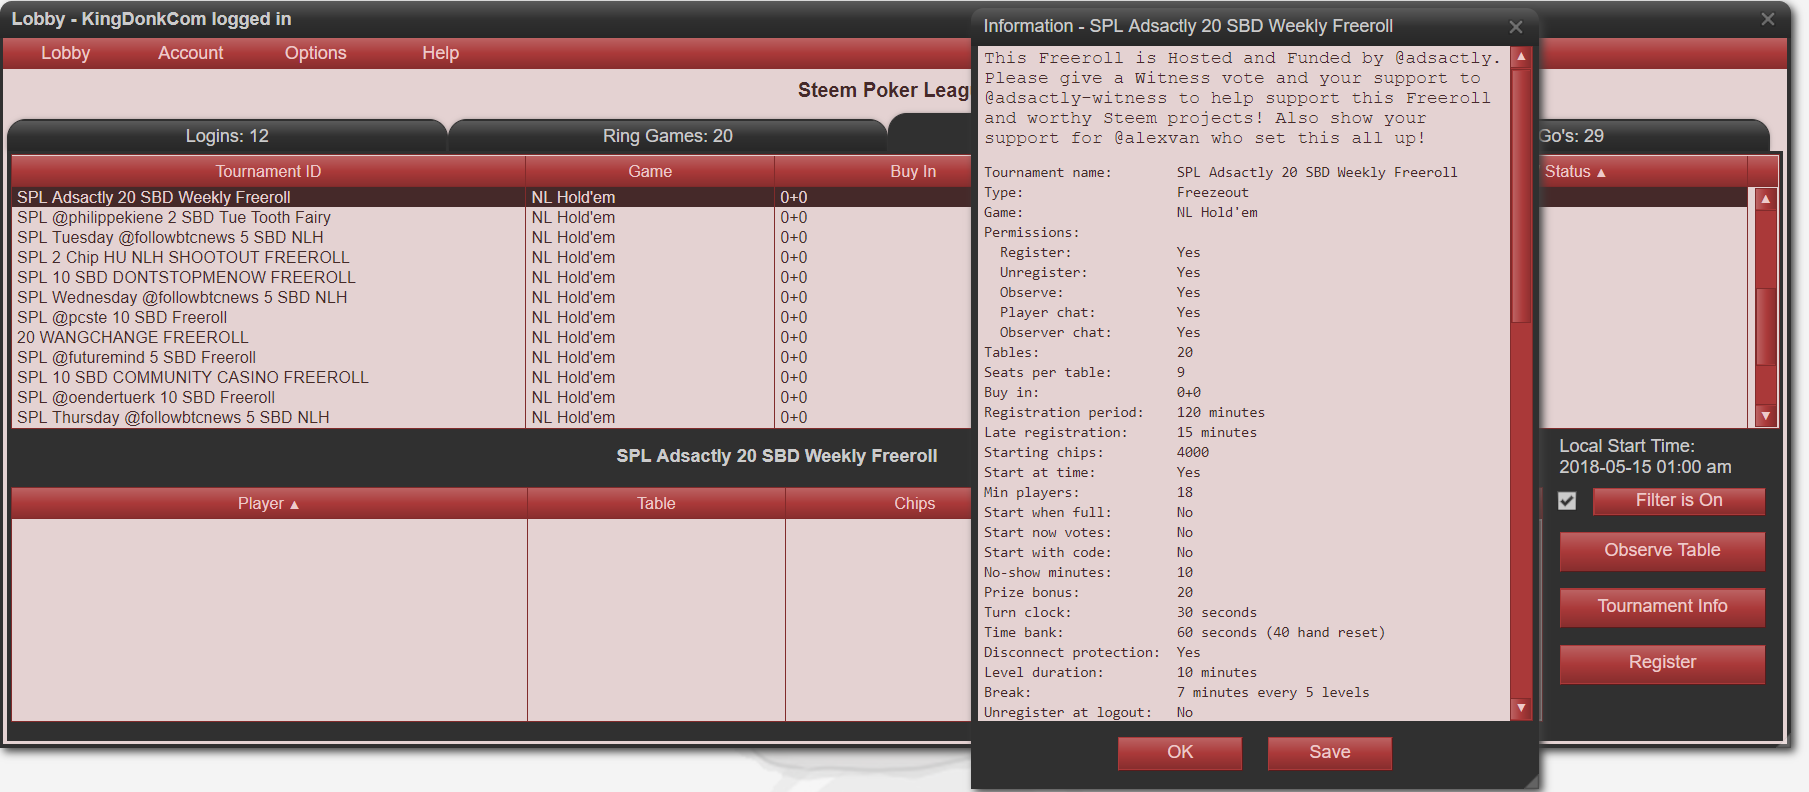The width and height of the screenshot is (1809, 792).
Task: Select SPL 10 SBD DONTSTOPMENOW FREEROLL
Action: coord(491,278)
